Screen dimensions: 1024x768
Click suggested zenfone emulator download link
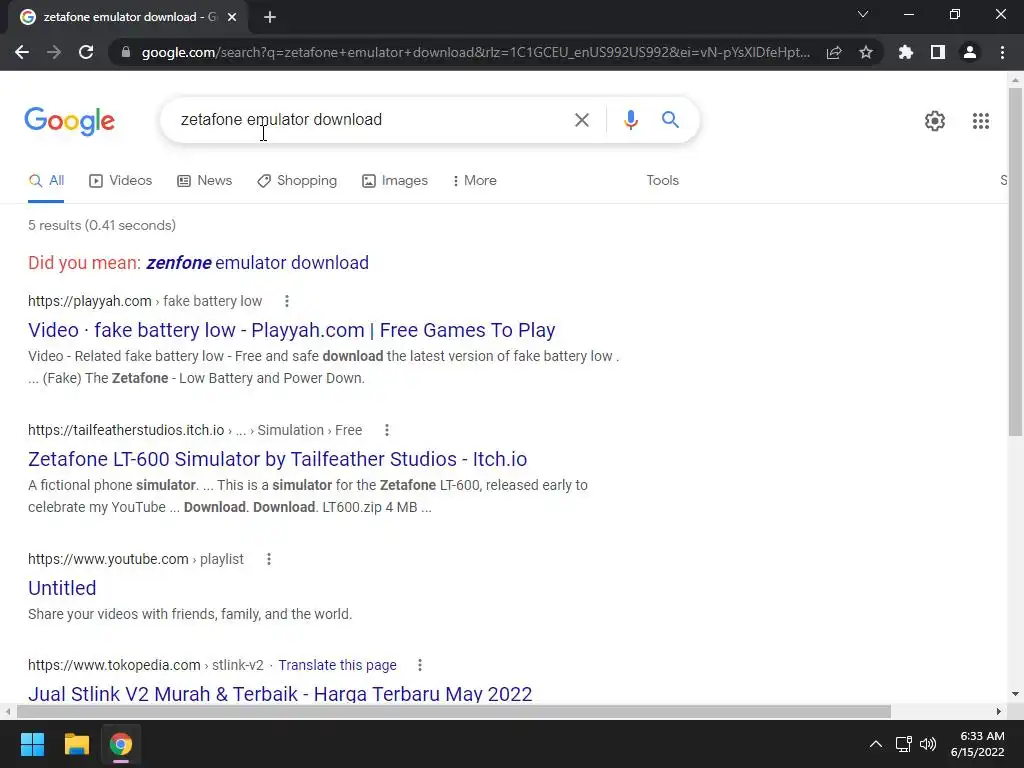[257, 263]
